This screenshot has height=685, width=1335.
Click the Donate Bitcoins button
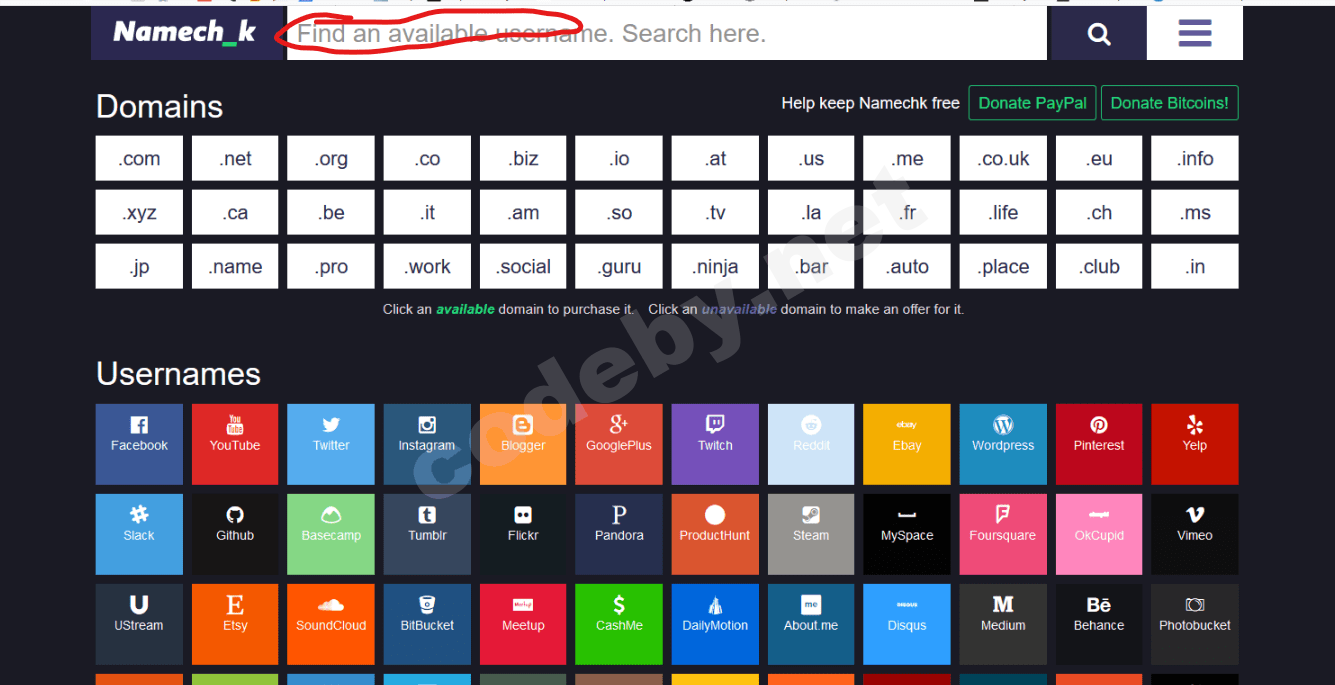(x=1170, y=103)
